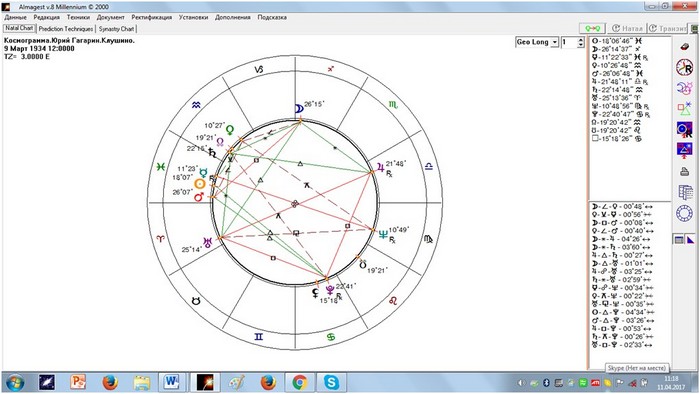Select aspect row with orb 00°08'
The height and width of the screenshot is (394, 700).
point(622,223)
